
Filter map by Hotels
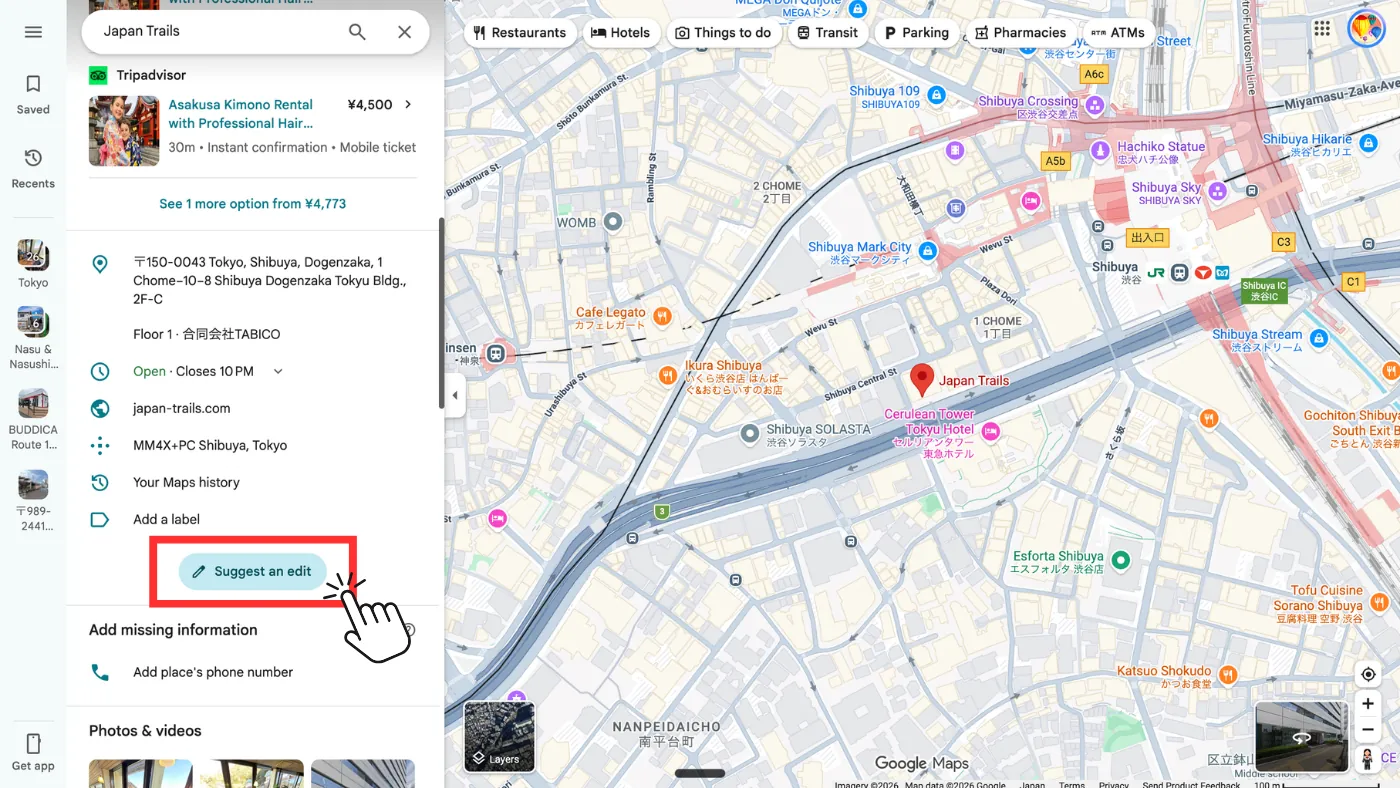point(620,32)
